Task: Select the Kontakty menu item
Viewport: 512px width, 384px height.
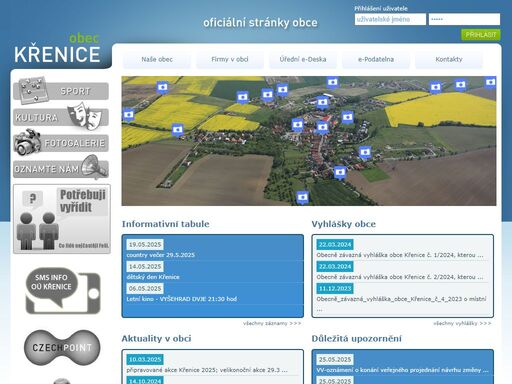Action: pos(449,59)
